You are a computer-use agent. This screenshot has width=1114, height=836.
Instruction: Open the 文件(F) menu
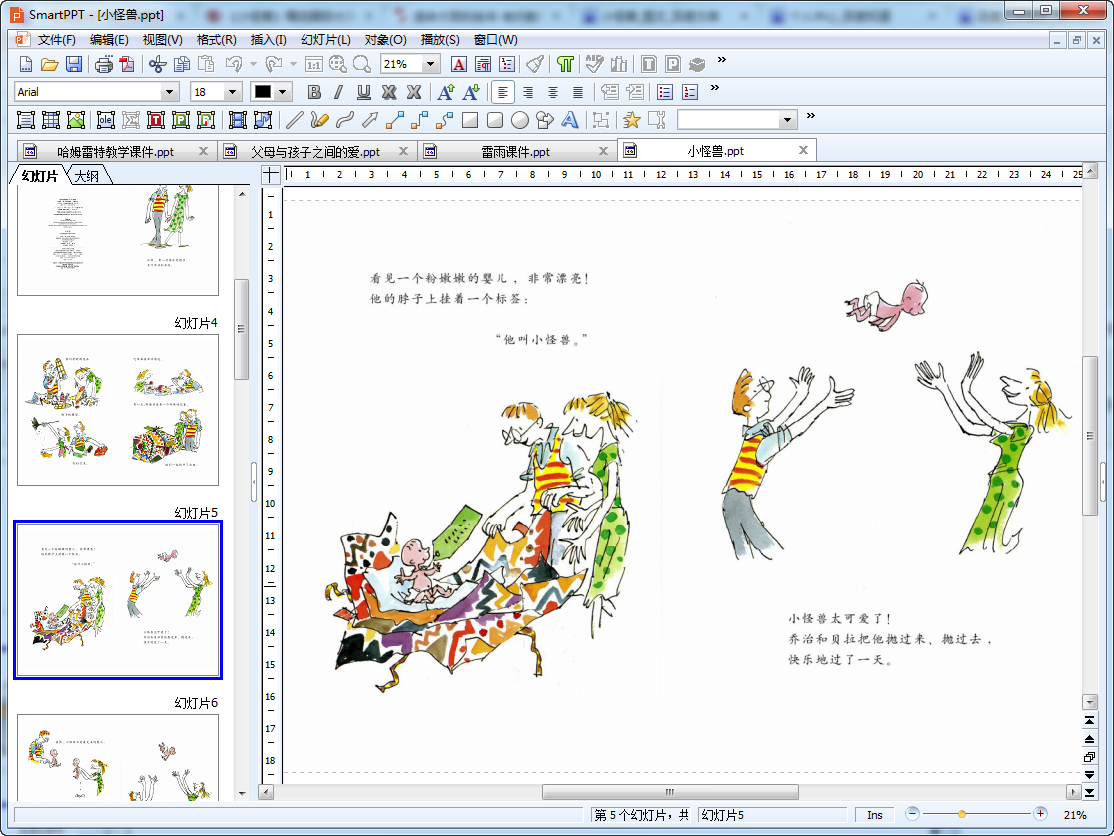pyautogui.click(x=56, y=40)
